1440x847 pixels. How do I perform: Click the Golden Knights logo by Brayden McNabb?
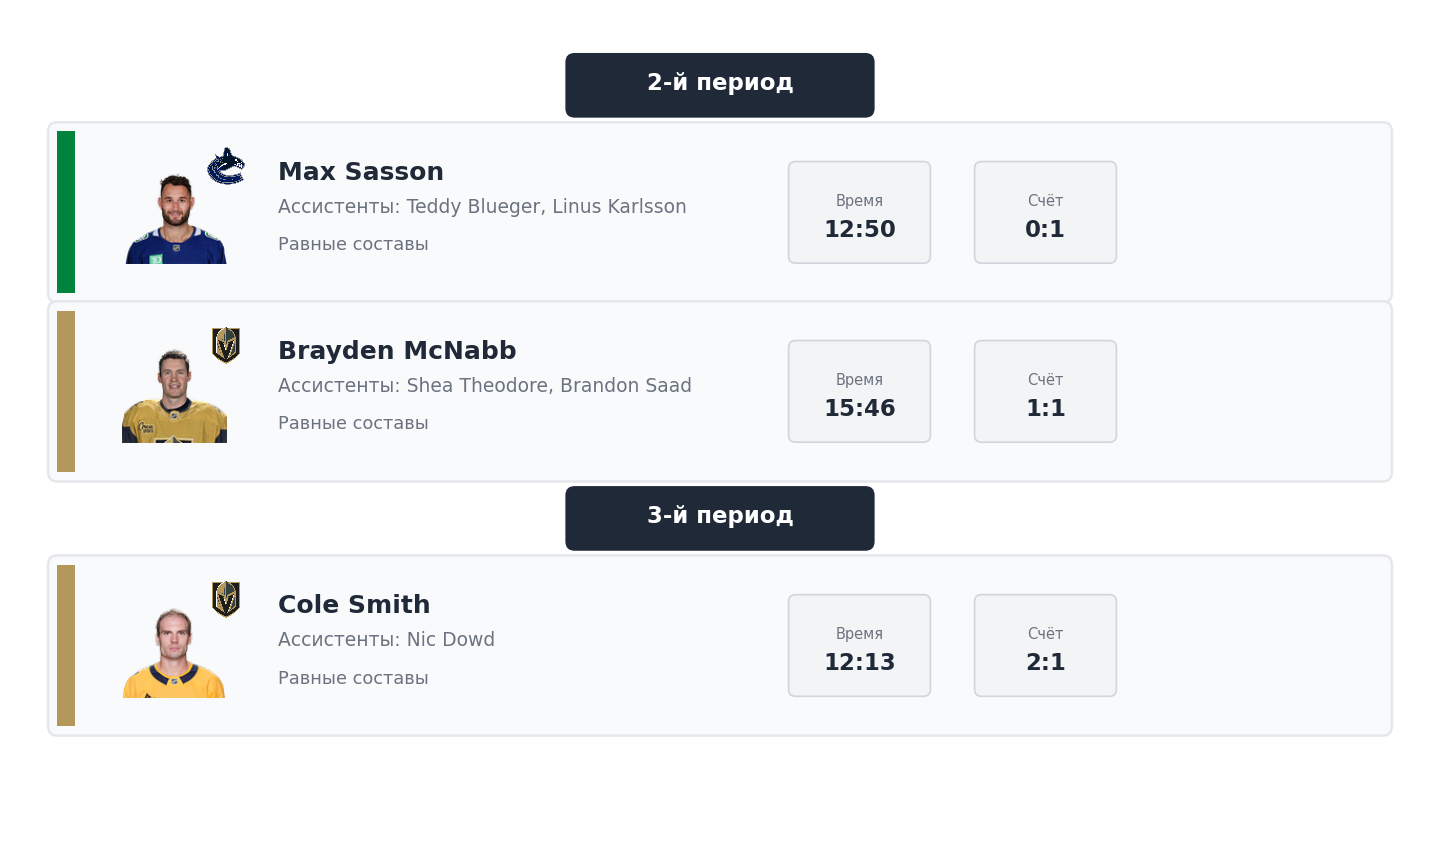(x=226, y=345)
